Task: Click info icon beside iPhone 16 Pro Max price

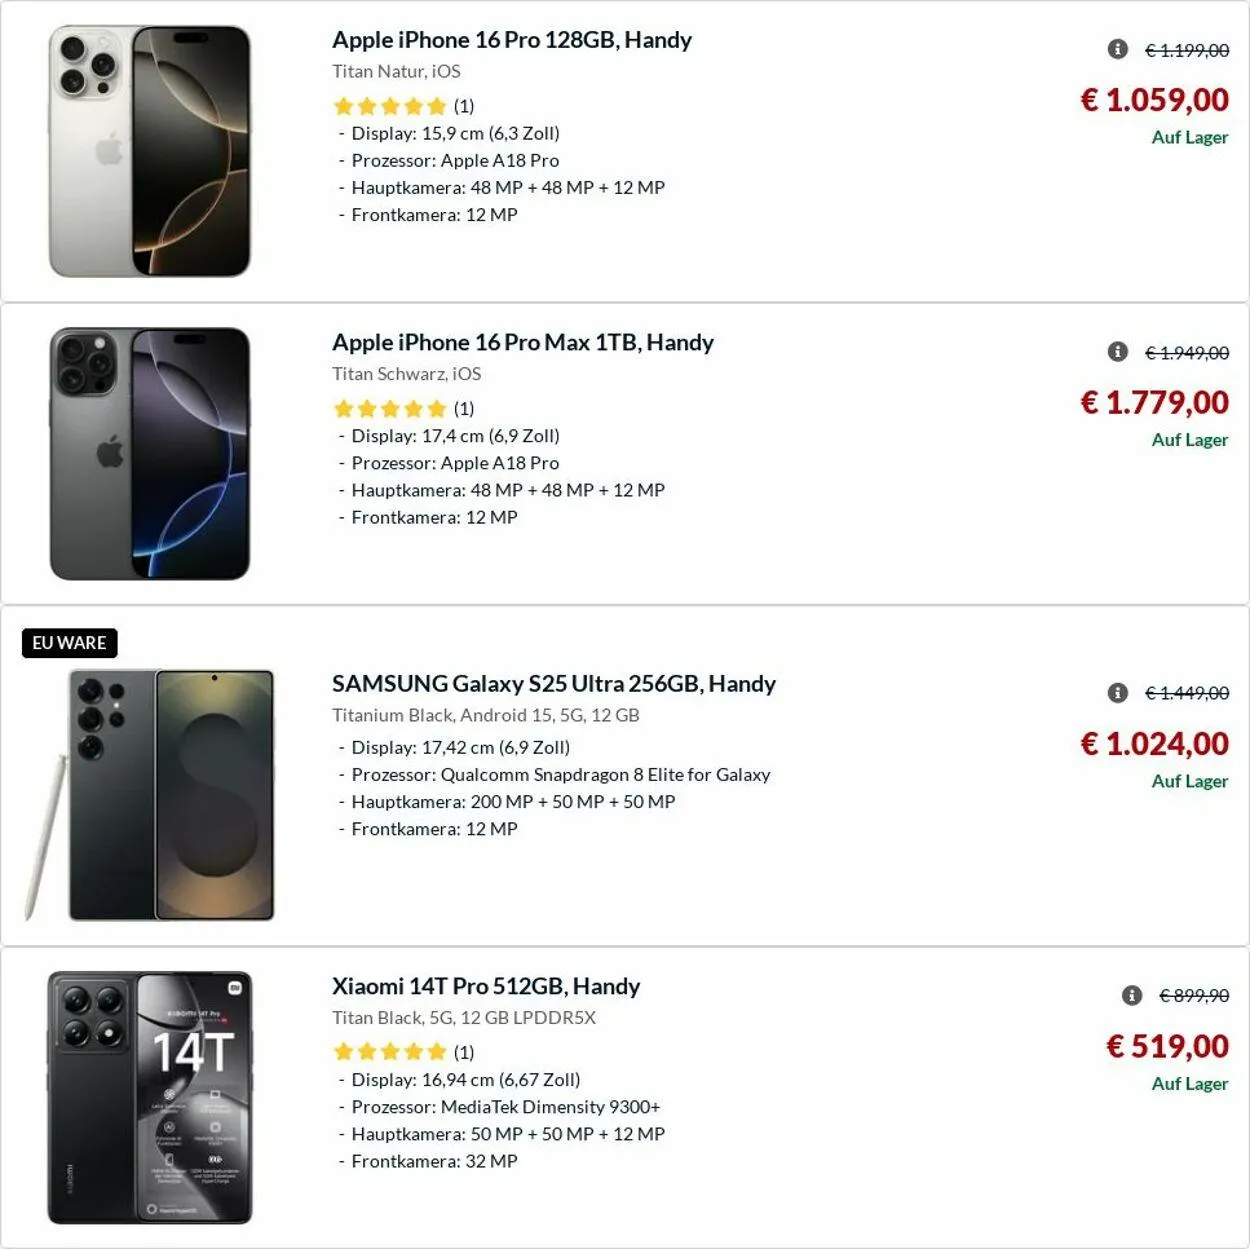Action: click(x=1118, y=352)
